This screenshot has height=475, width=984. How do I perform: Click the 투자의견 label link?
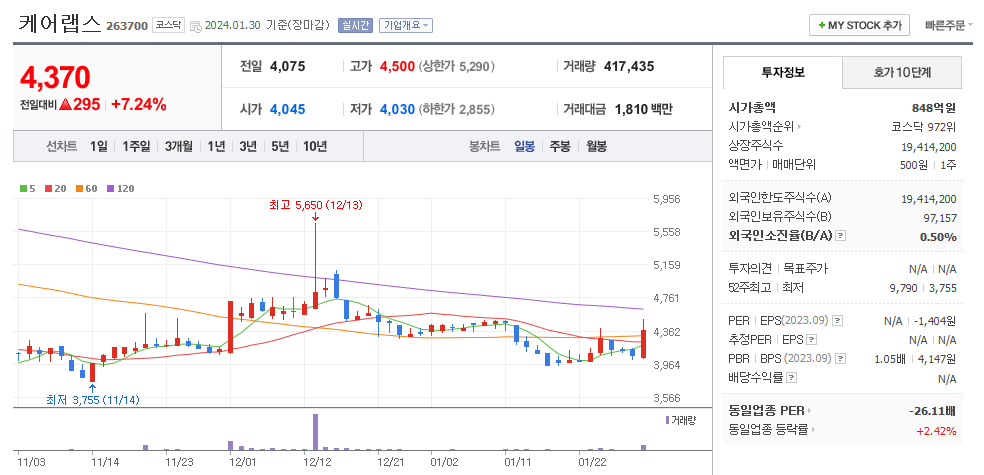tap(750, 269)
